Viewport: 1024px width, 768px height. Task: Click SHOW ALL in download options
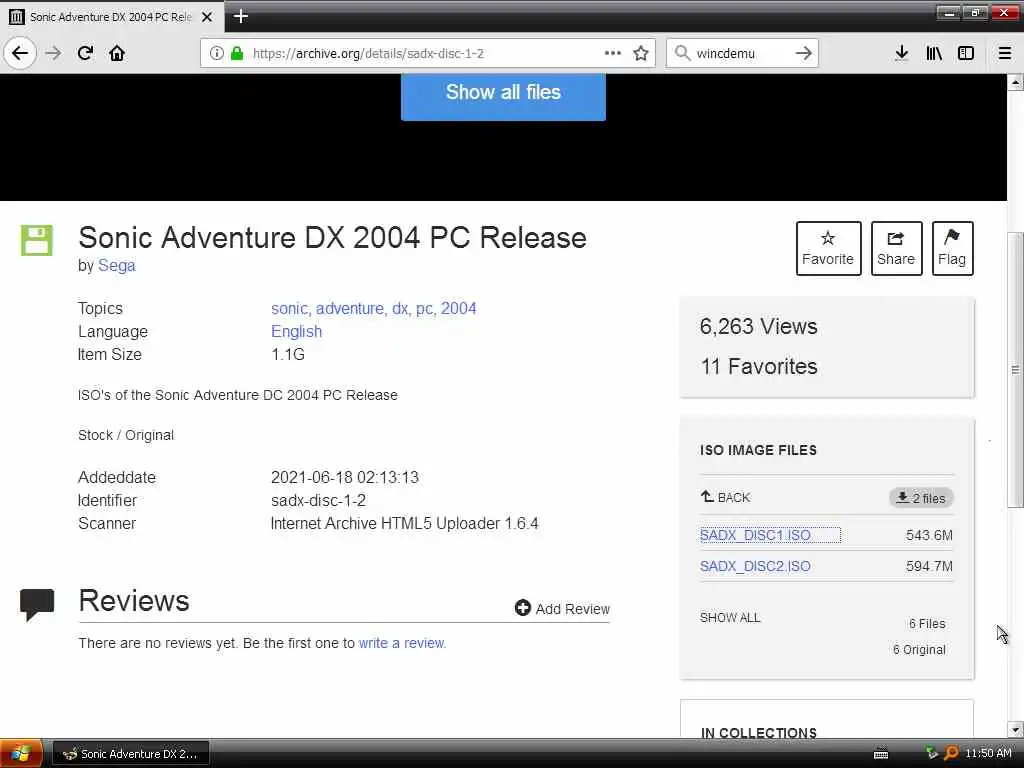pos(730,618)
